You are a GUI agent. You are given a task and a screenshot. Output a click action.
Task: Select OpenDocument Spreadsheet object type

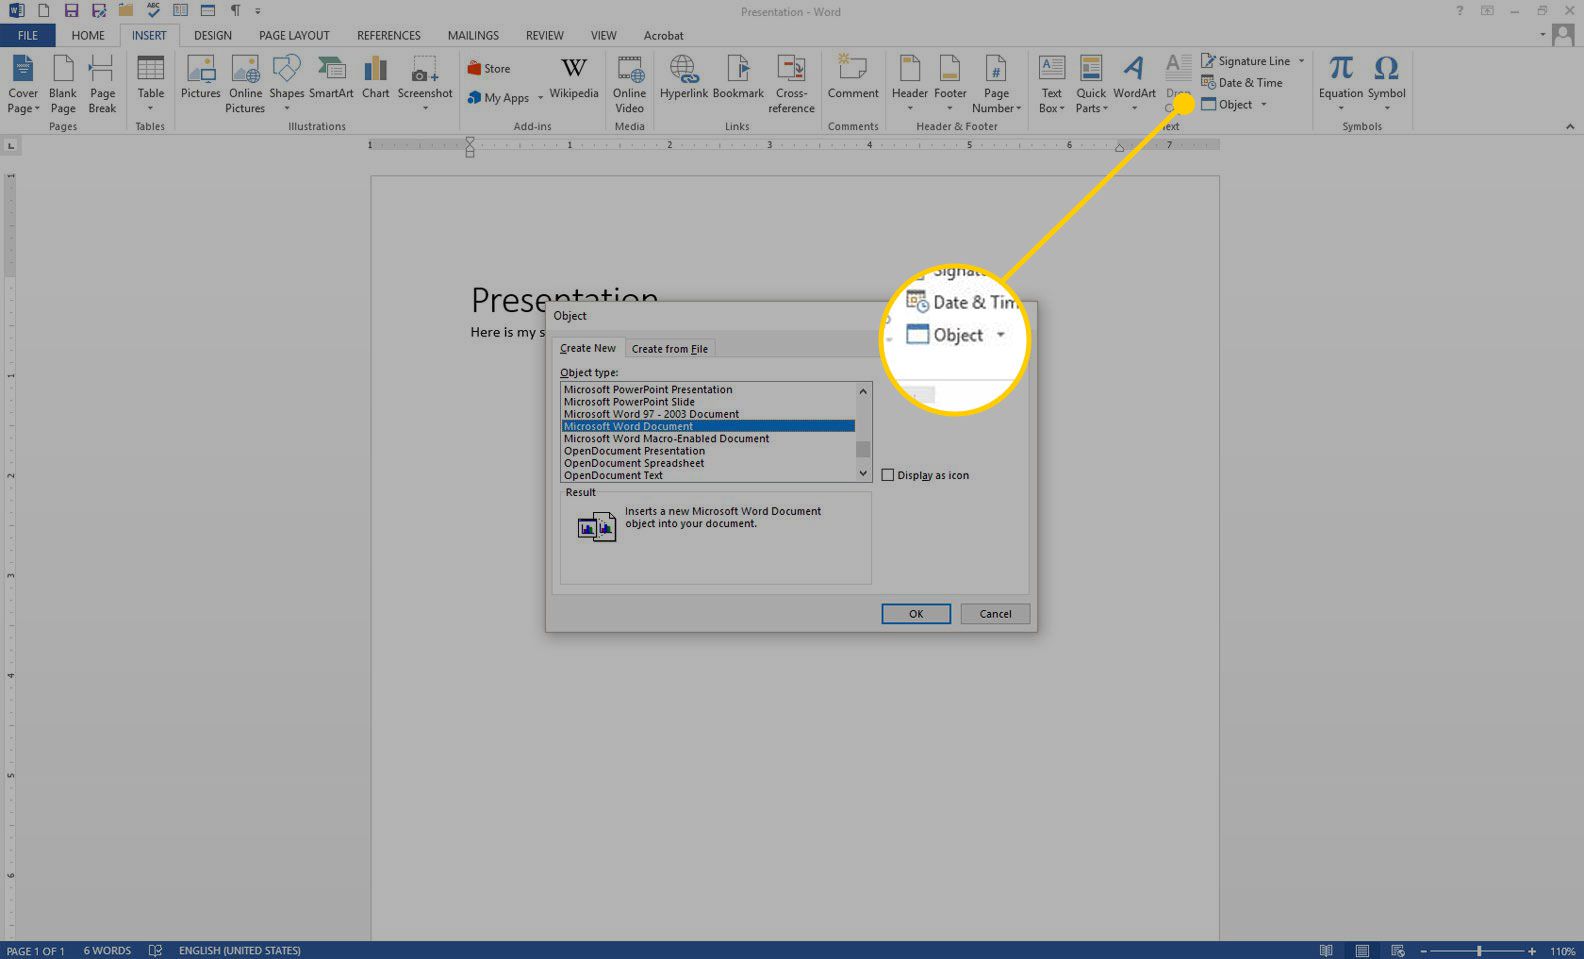pyautogui.click(x=708, y=463)
